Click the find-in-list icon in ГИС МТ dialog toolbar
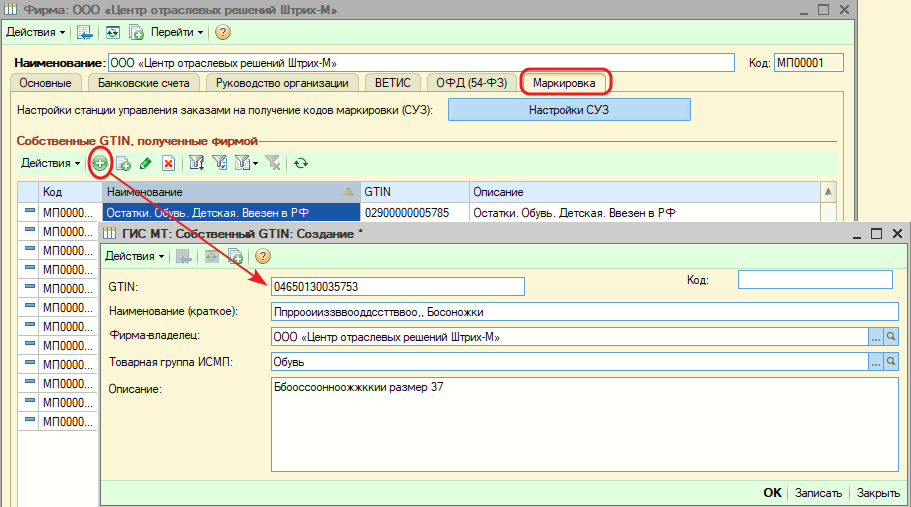The height and width of the screenshot is (507, 911). (x=184, y=256)
